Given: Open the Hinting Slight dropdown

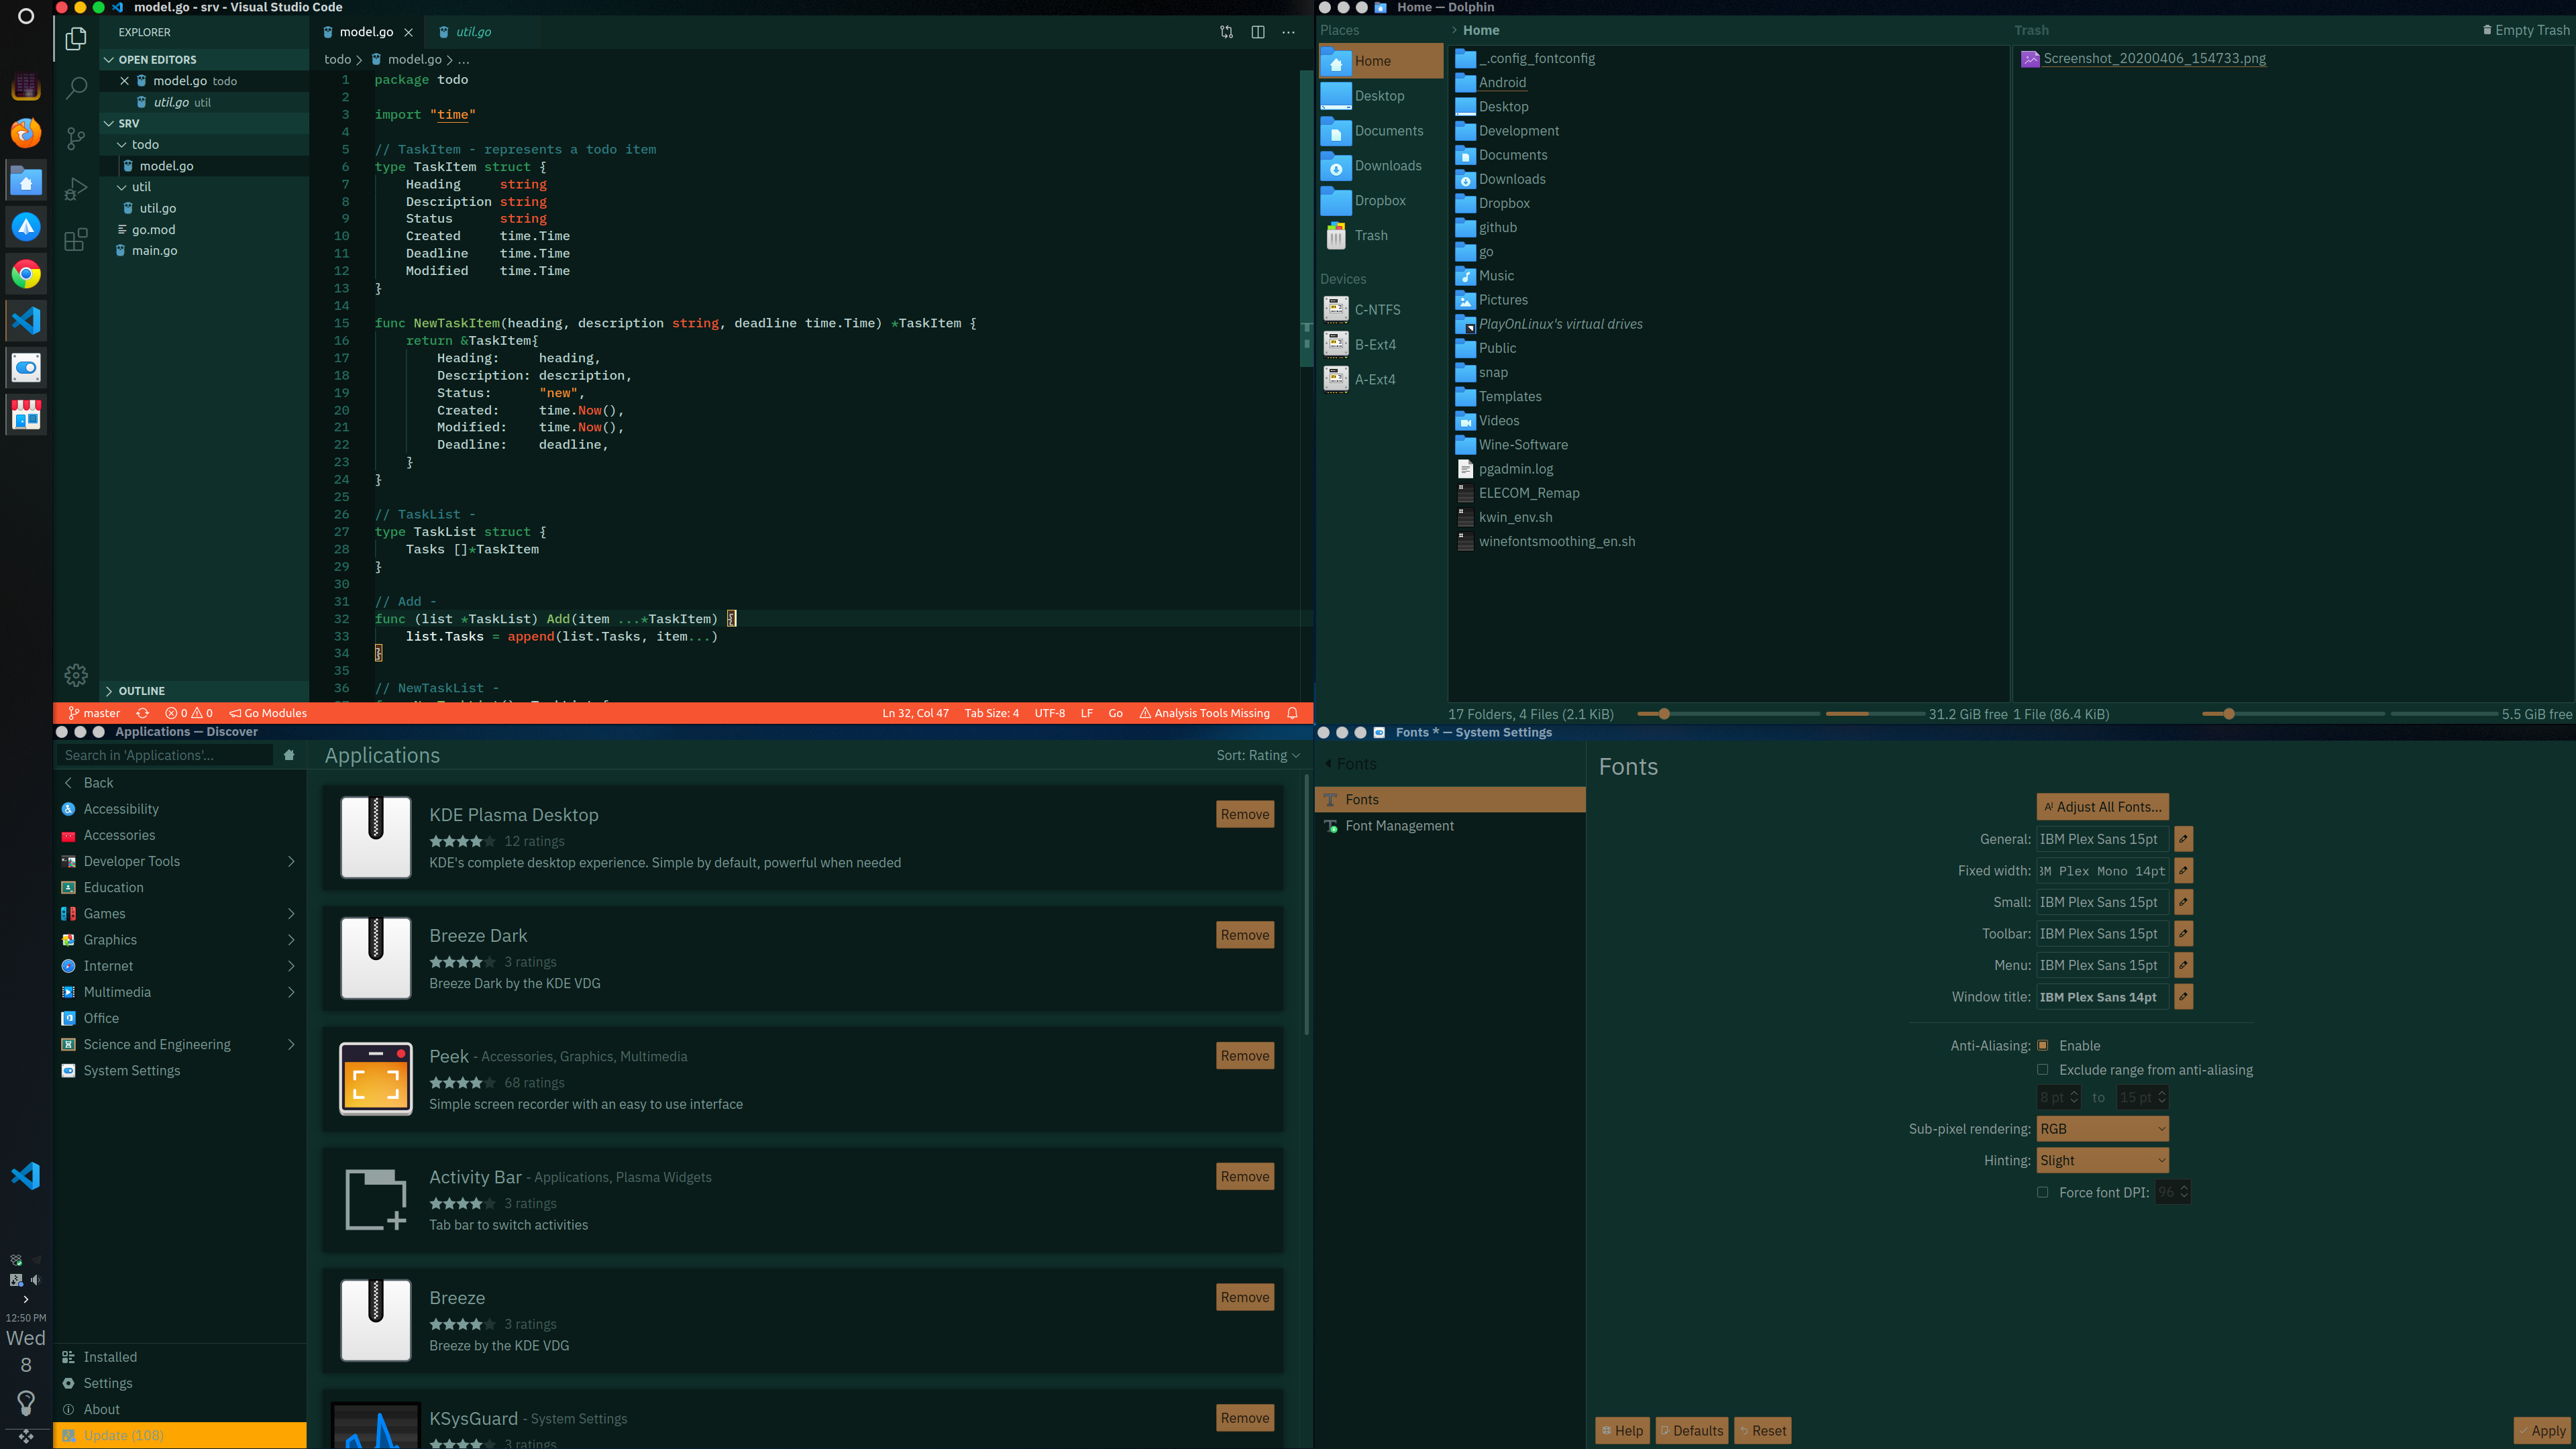Looking at the screenshot, I should [2102, 1160].
